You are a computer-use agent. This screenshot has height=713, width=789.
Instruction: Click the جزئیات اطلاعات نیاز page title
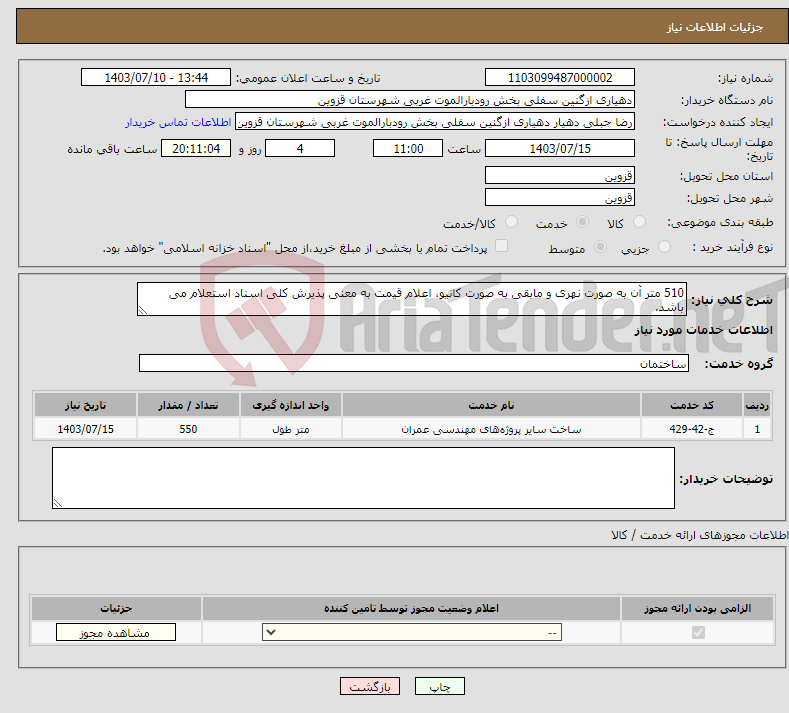click(x=715, y=27)
